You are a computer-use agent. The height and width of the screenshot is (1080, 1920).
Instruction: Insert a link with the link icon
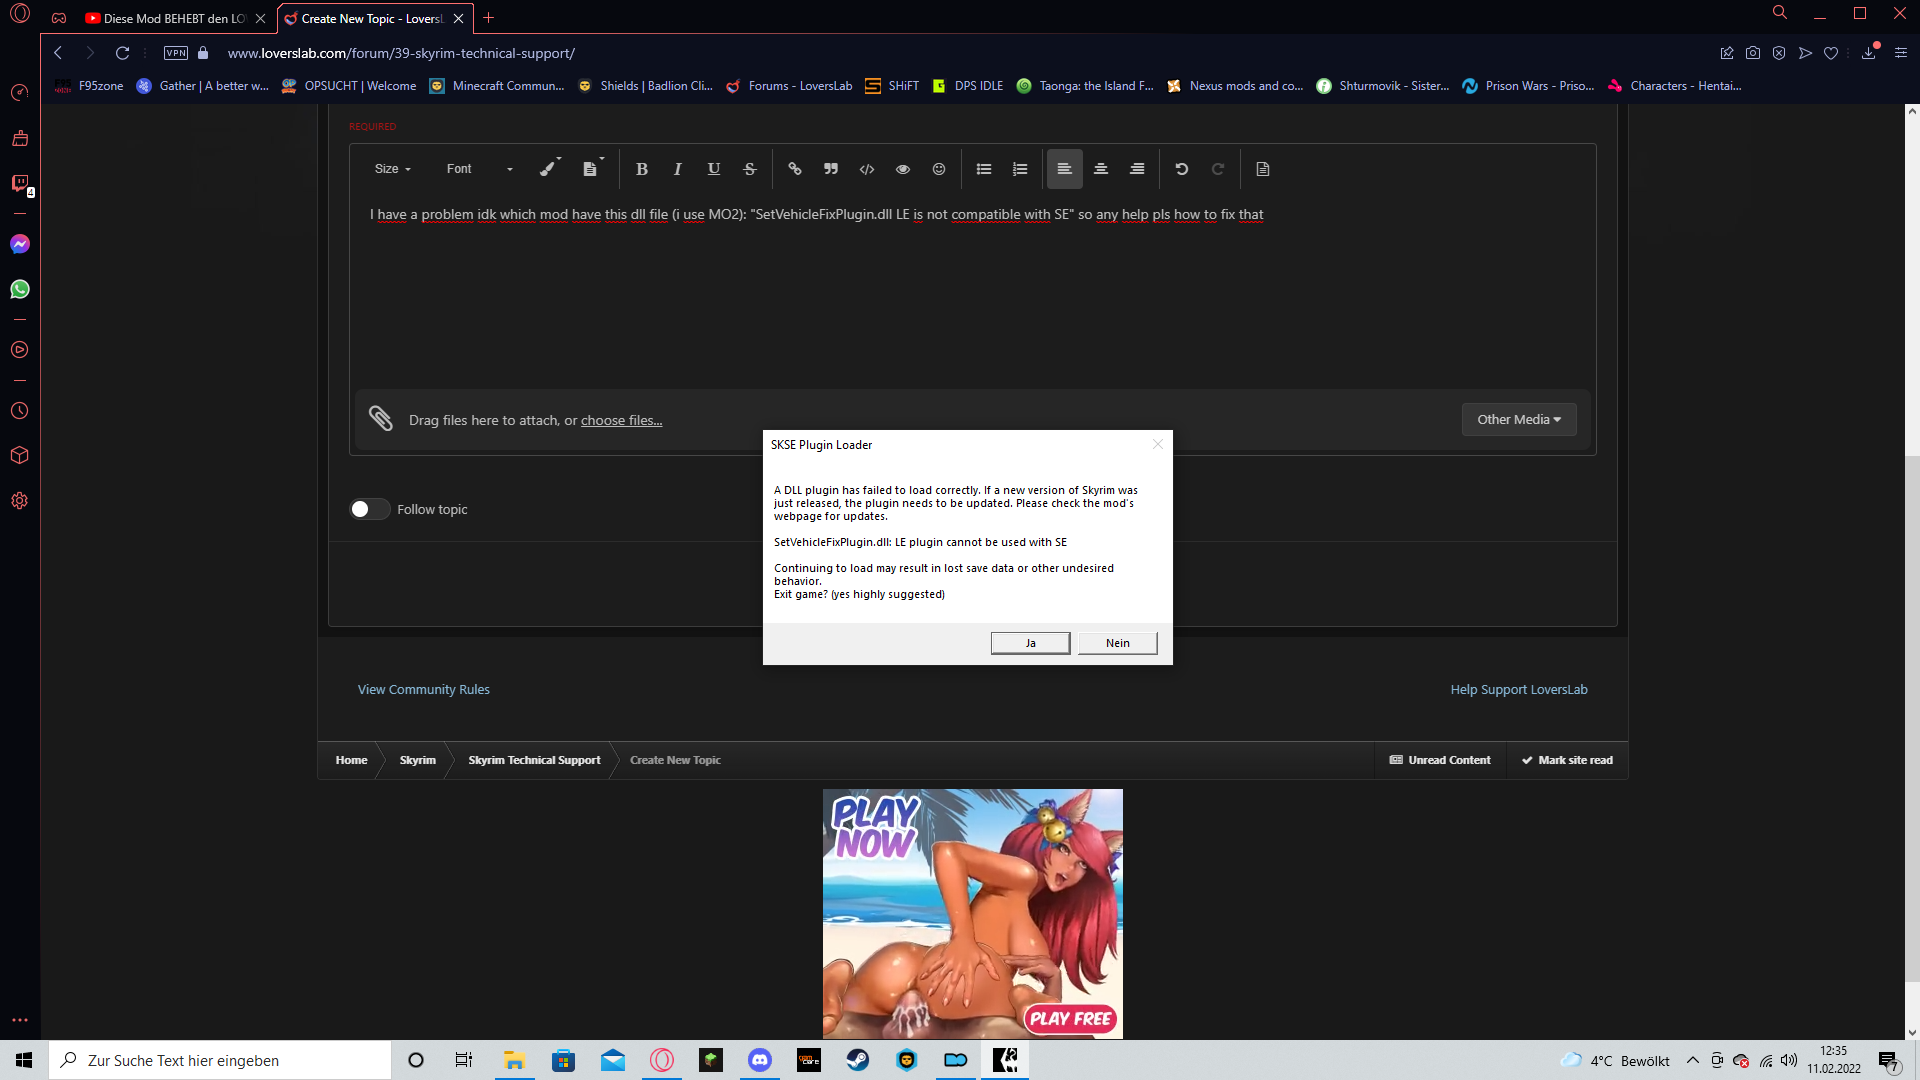[x=795, y=169]
